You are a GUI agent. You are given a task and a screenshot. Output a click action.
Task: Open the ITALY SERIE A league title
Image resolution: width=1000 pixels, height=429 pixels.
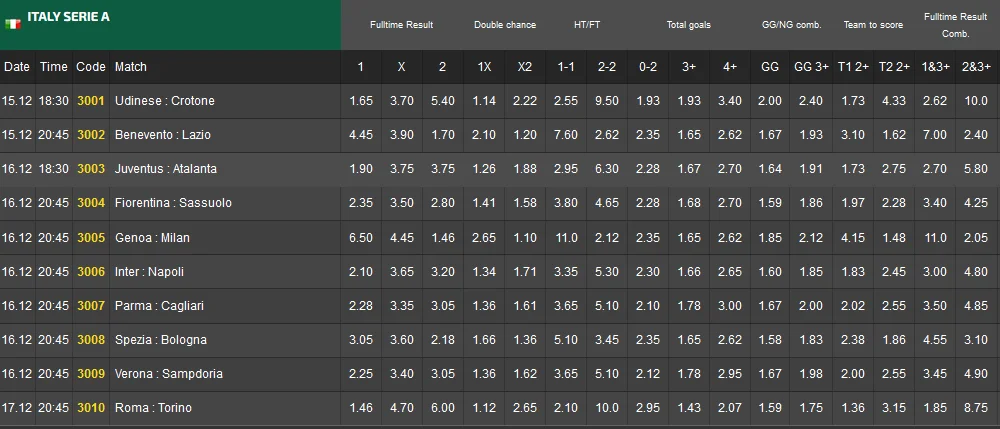pos(68,17)
